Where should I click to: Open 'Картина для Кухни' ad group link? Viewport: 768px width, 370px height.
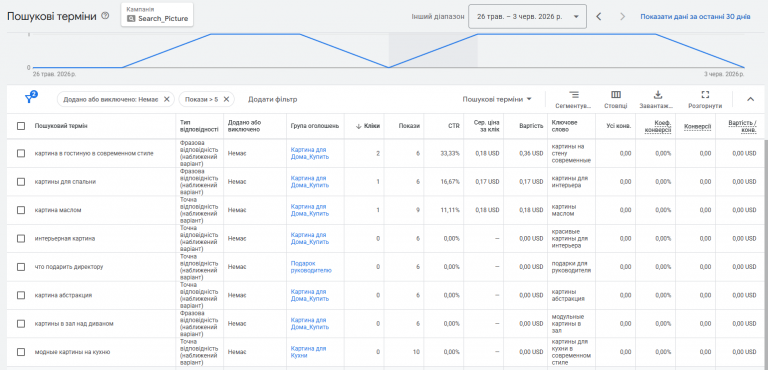[308, 352]
